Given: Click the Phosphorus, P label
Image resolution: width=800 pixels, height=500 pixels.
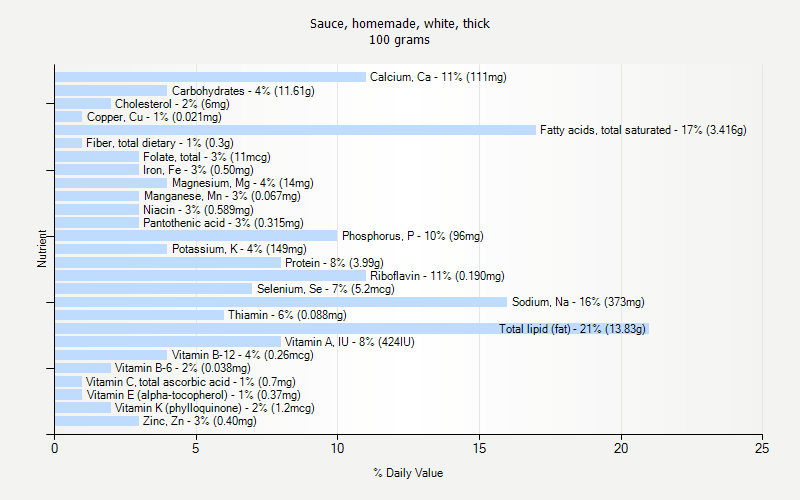Looking at the screenshot, I should [412, 236].
